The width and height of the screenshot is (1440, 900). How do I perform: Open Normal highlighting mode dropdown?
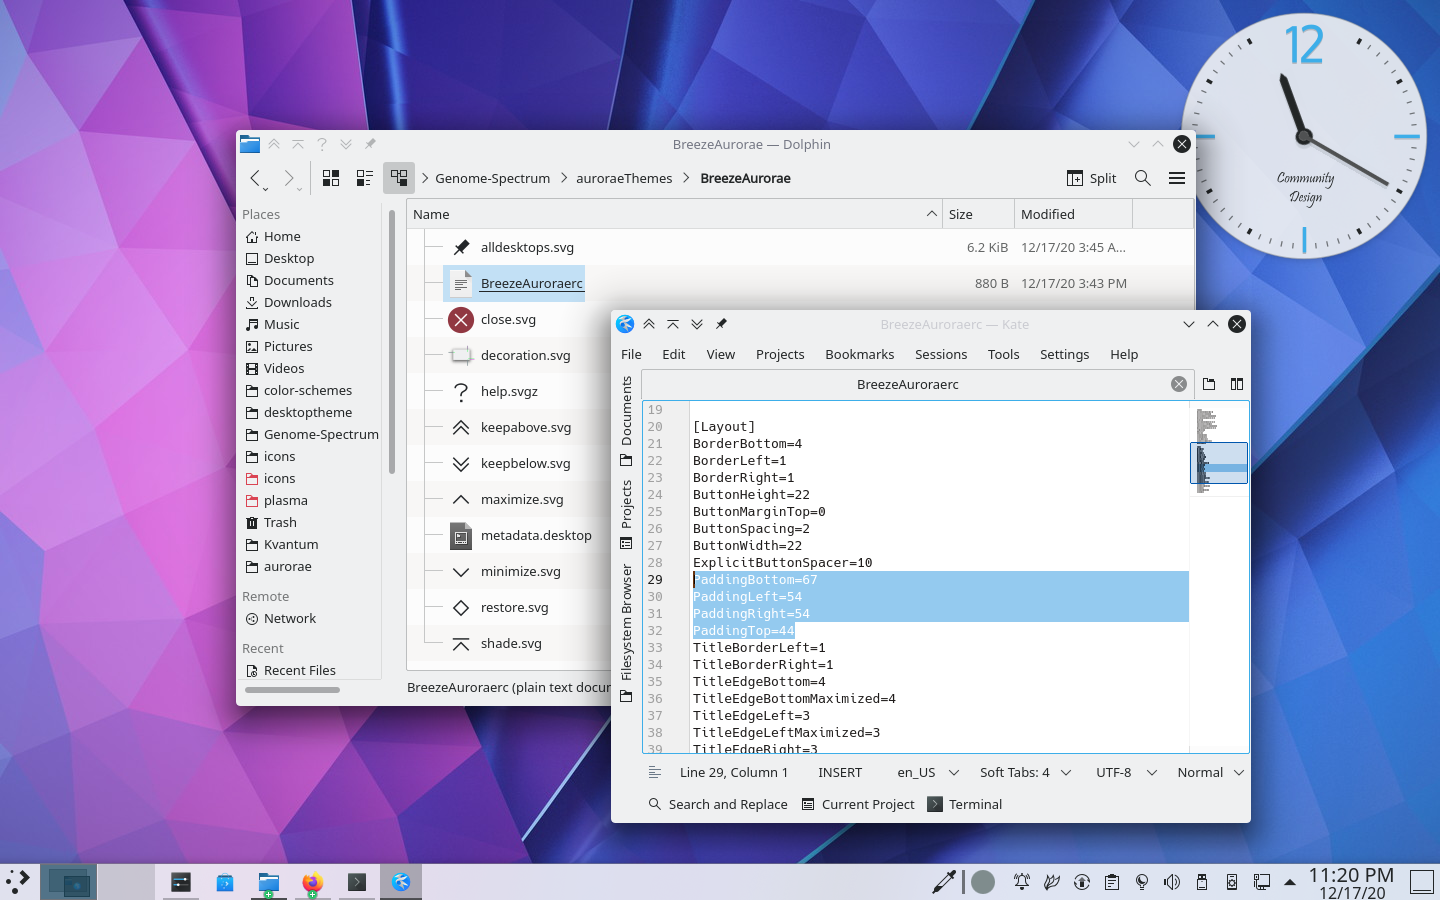[x=1210, y=772]
